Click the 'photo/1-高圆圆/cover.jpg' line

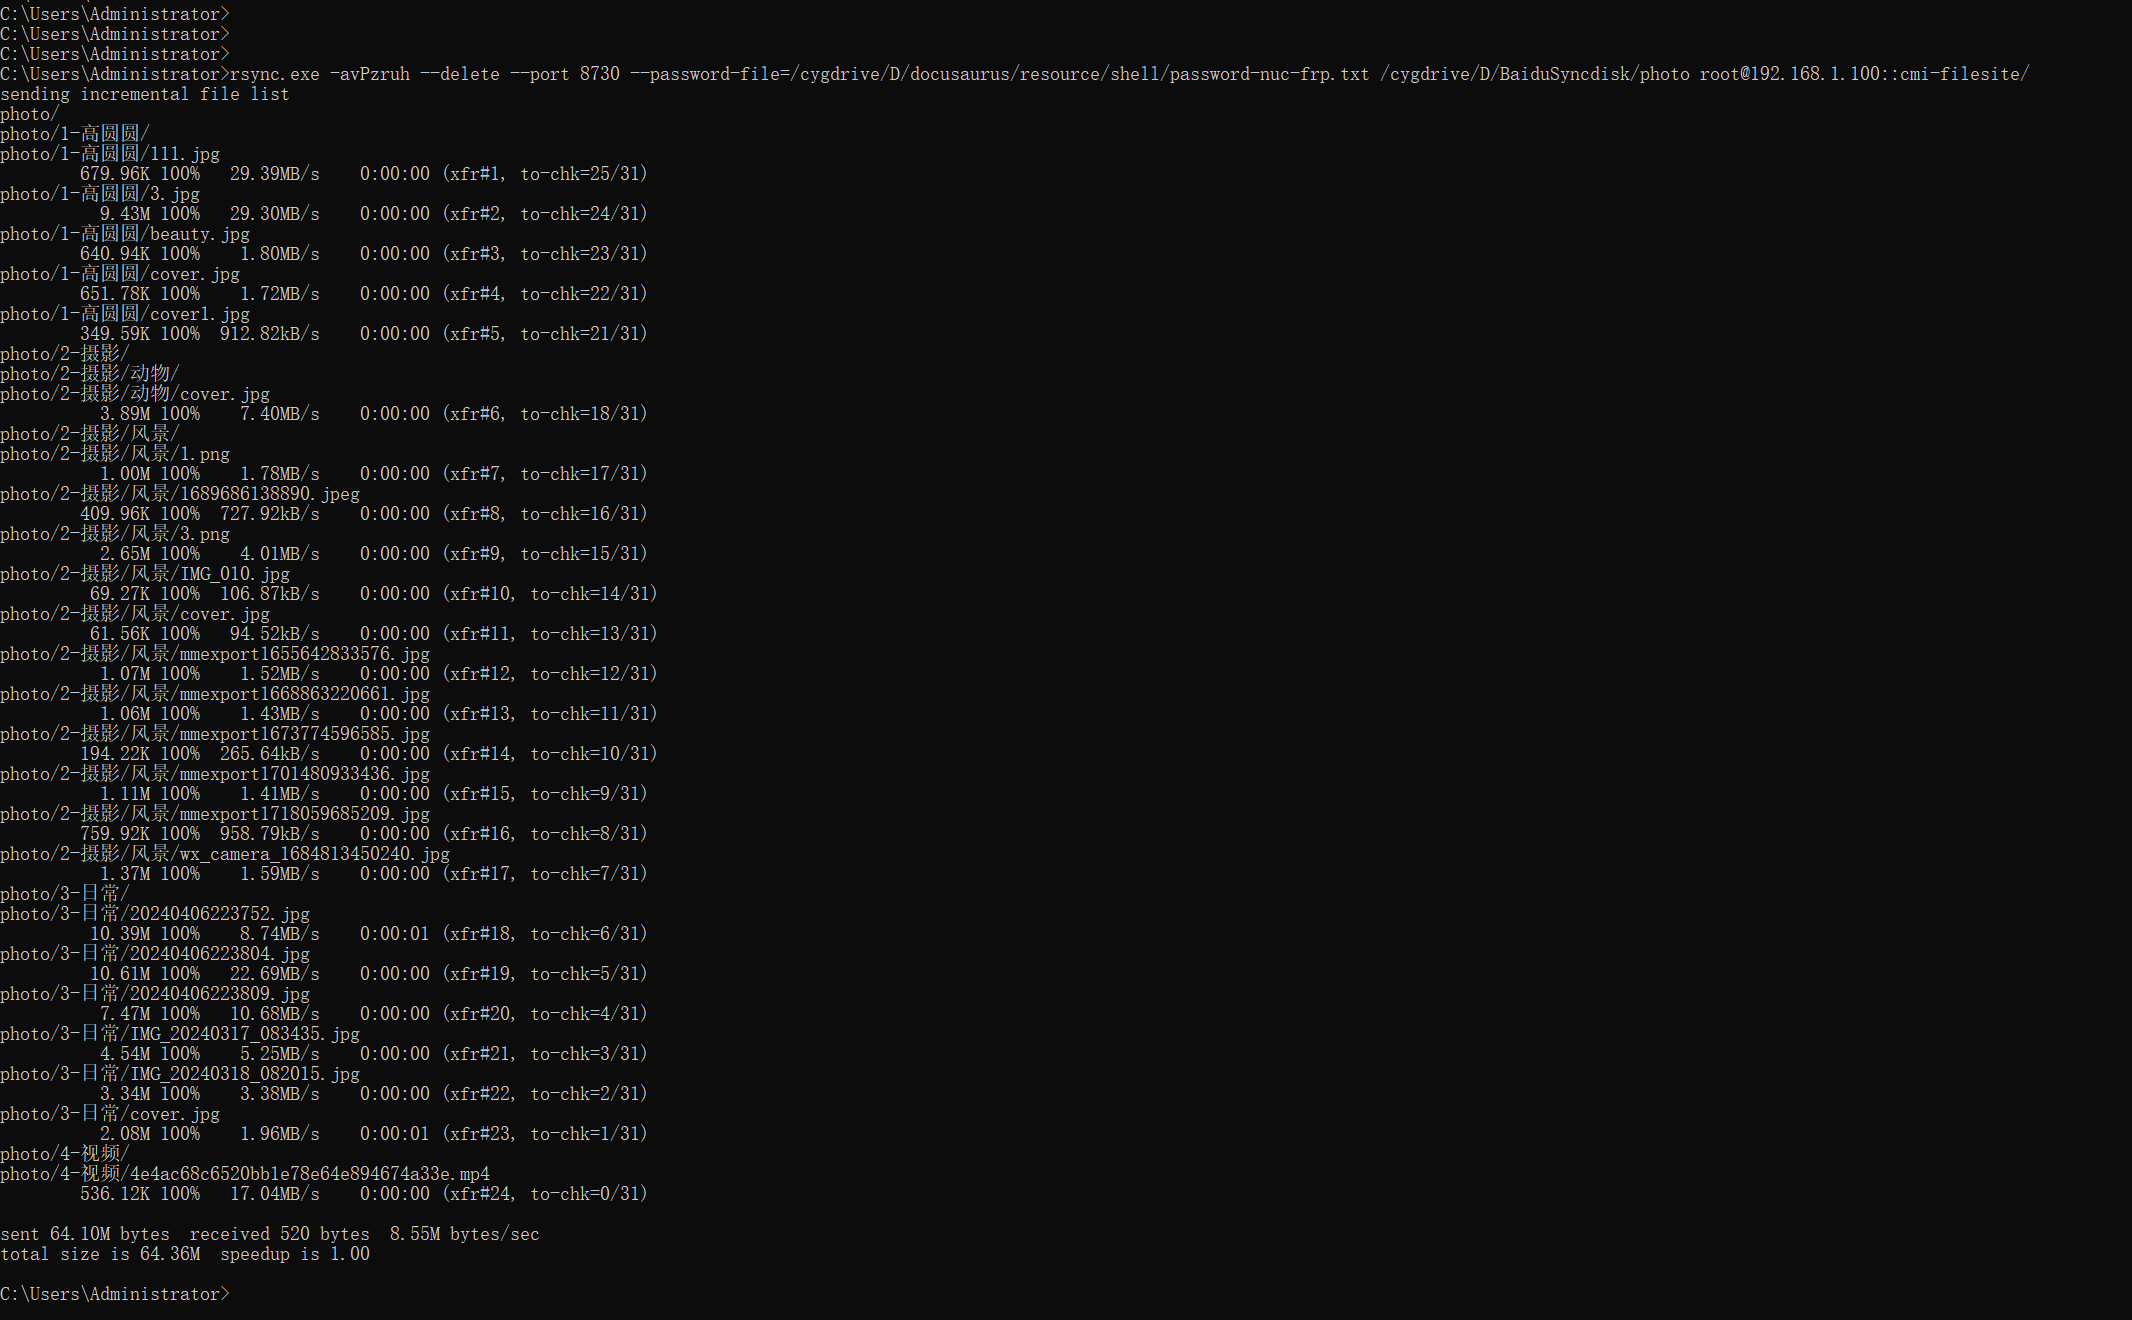[x=120, y=274]
